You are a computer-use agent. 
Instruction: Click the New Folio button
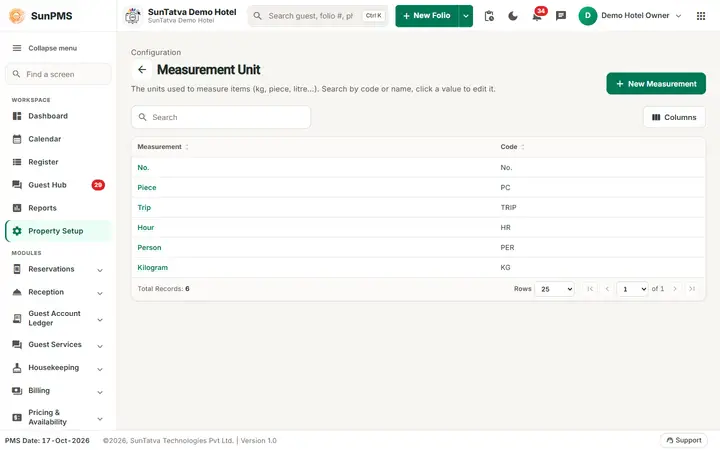tap(427, 16)
